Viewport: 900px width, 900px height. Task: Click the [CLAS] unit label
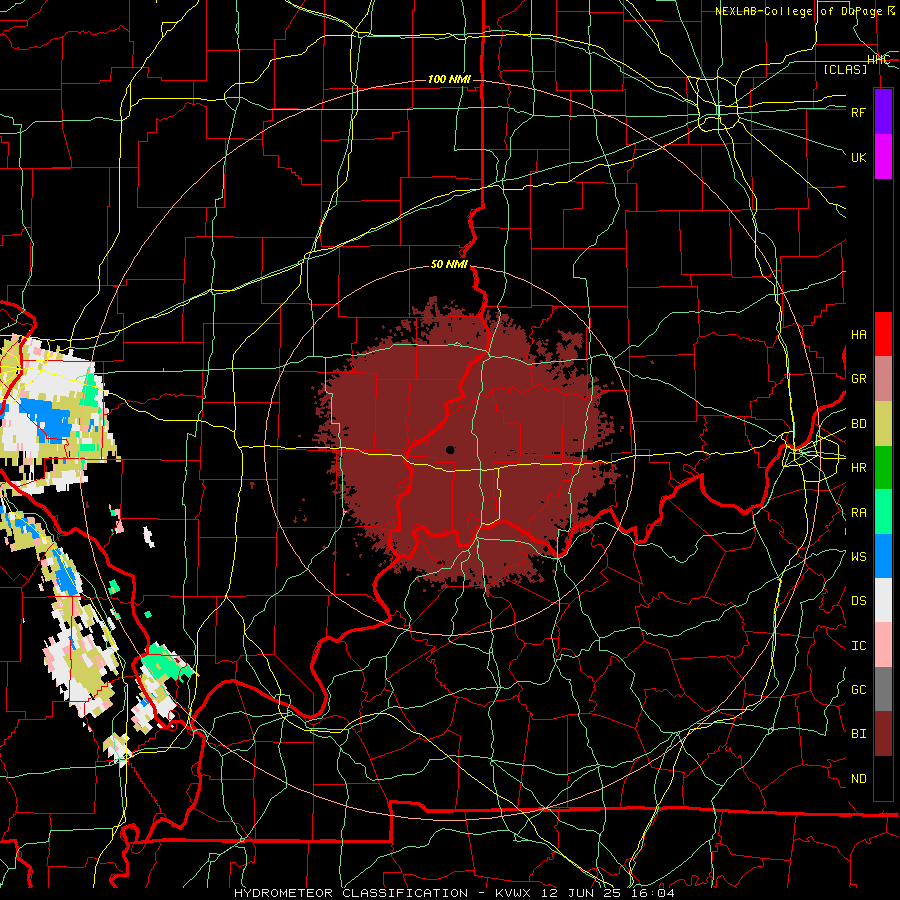point(845,69)
